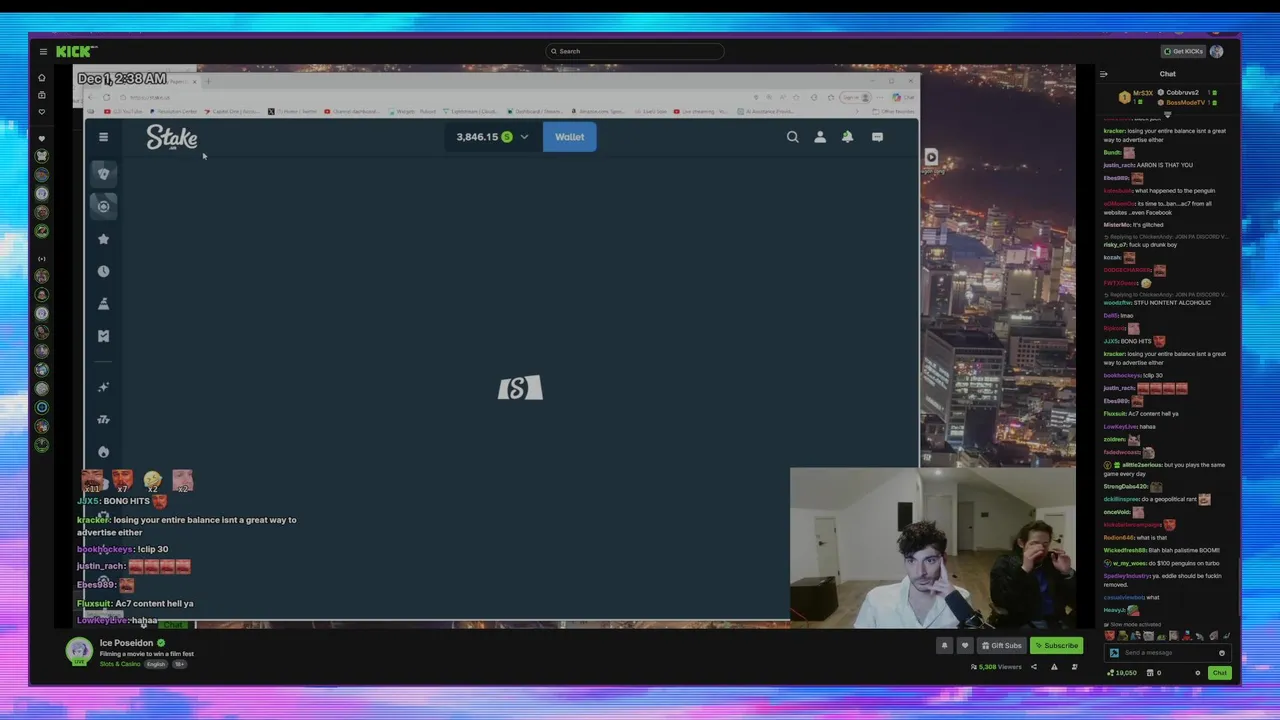
Task: Open the flame icon in Stake sidebar
Action: (x=103, y=452)
